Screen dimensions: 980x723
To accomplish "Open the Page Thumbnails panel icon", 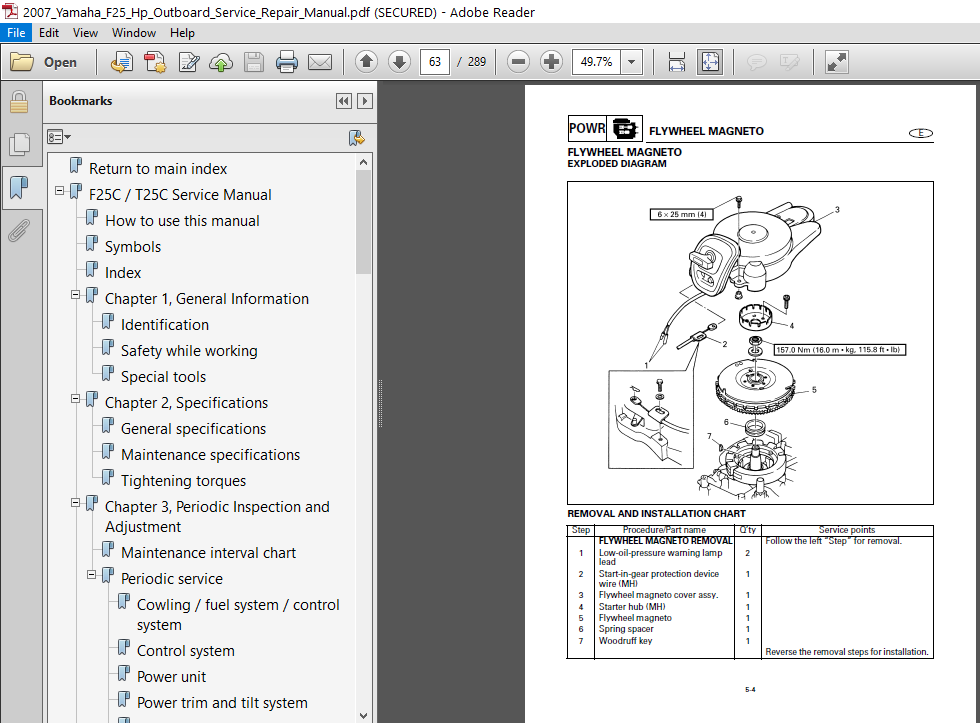I will (19, 144).
